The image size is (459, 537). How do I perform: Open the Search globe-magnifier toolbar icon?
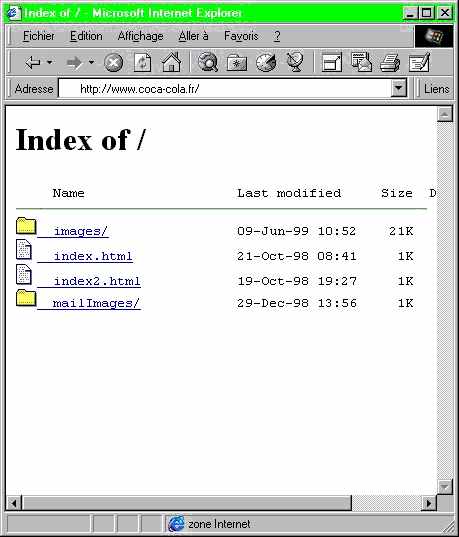208,62
